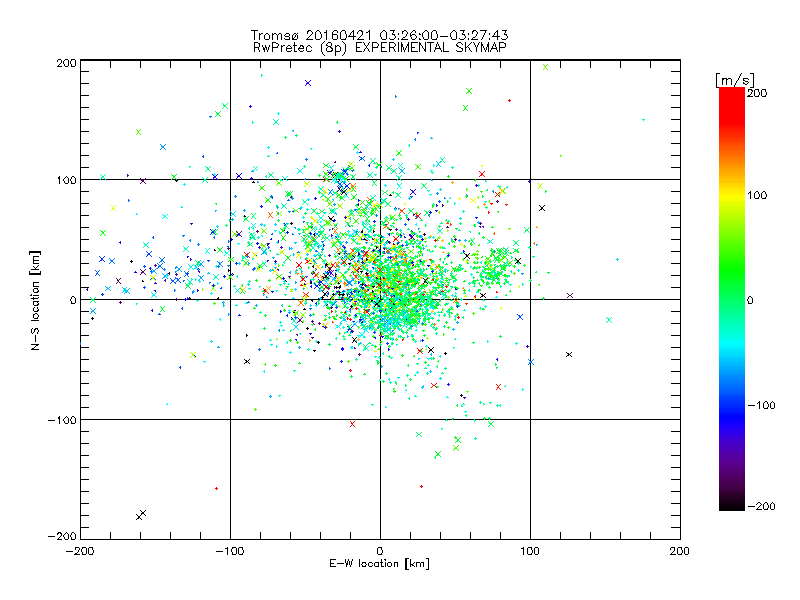Click the colorbar label '-100'
Viewport: 800px width, 600px height.
tap(761, 406)
